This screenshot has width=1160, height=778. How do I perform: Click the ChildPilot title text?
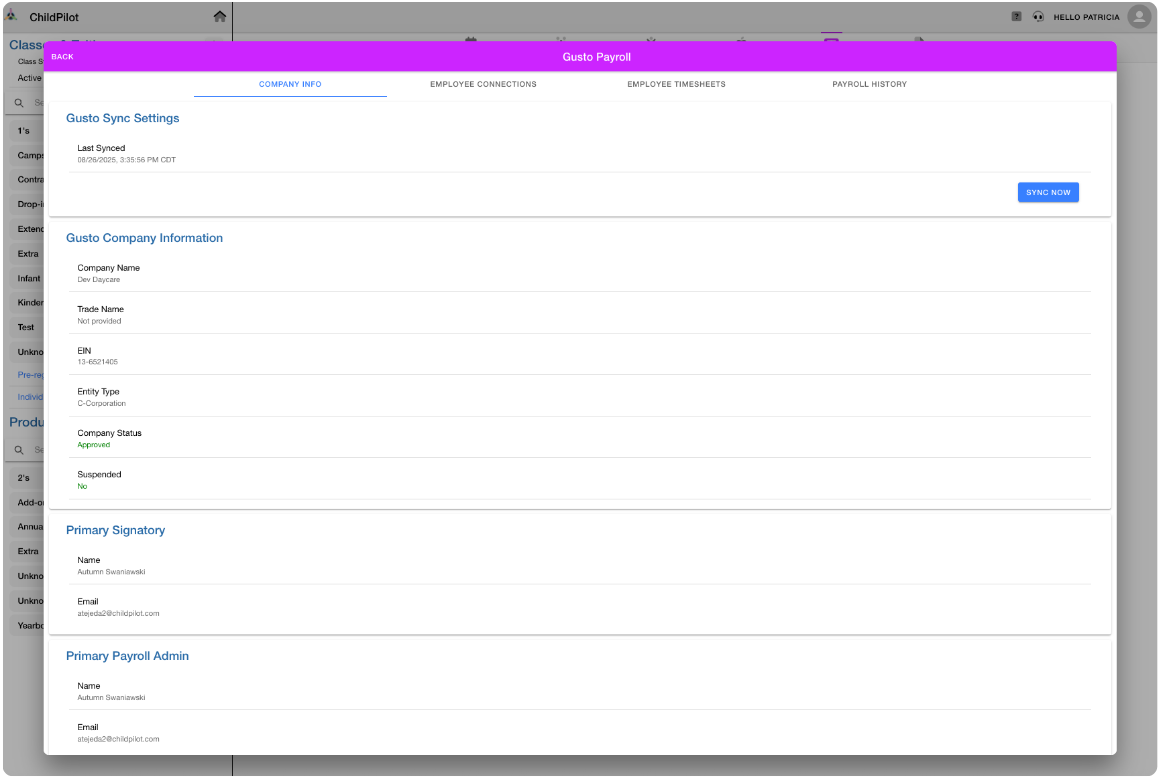pos(54,17)
